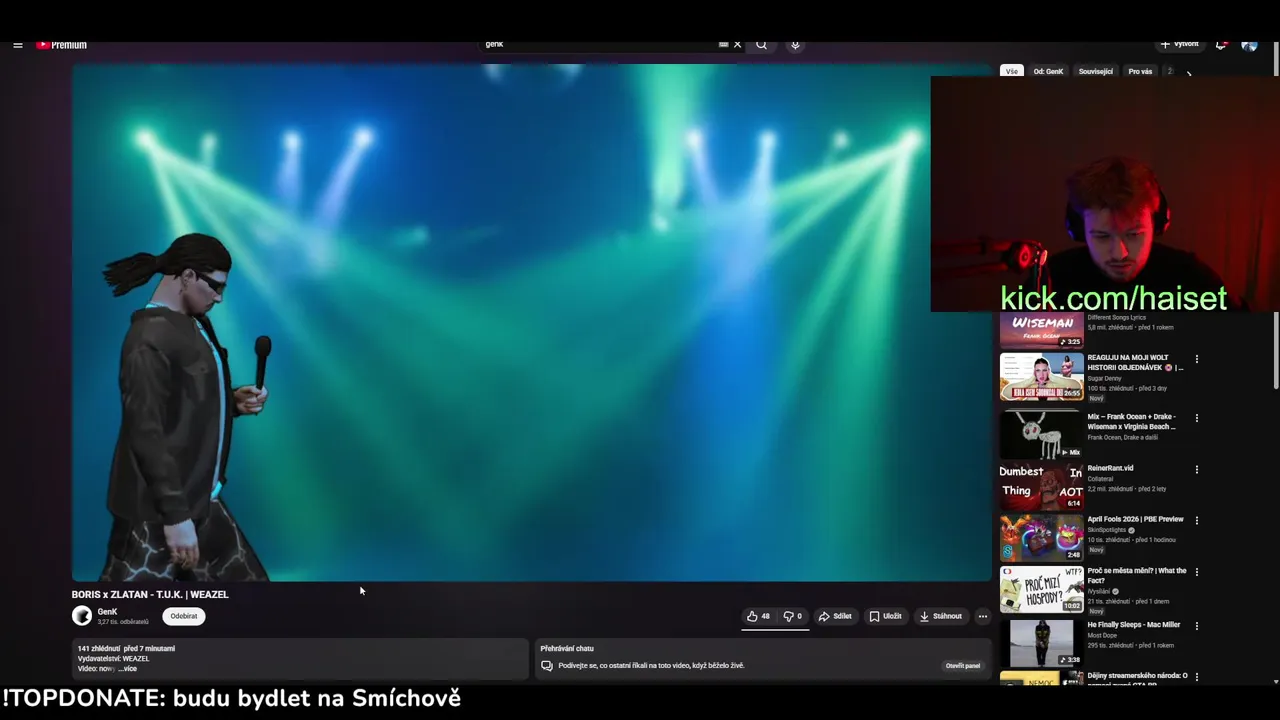The height and width of the screenshot is (720, 1280).
Task: Open the YouTube hamburger guide menu
Action: click(17, 45)
